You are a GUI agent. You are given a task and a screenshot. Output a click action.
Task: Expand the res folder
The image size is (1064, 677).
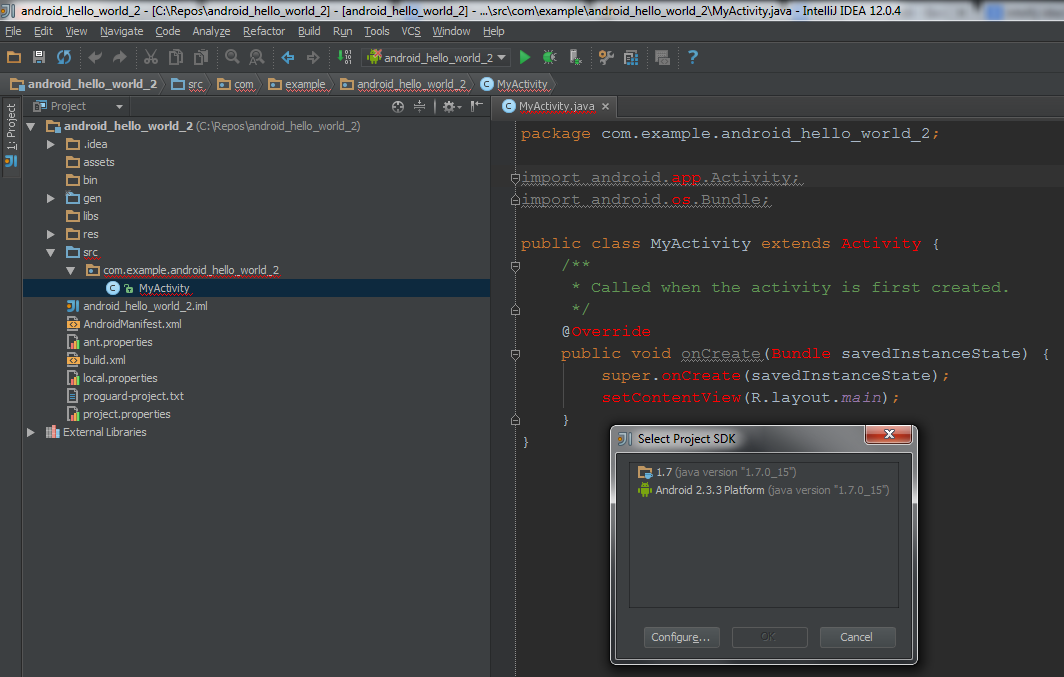point(50,234)
